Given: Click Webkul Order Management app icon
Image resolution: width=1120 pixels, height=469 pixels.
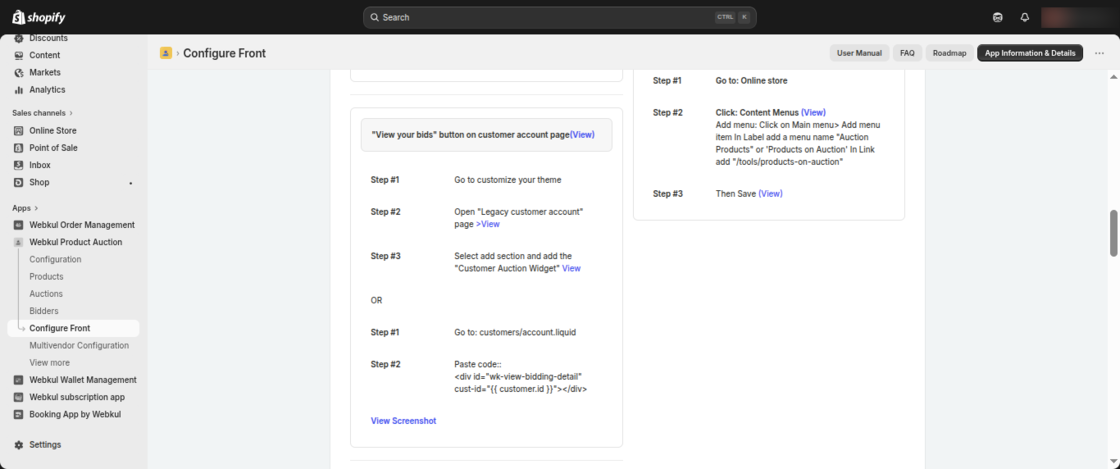Looking at the screenshot, I should (x=19, y=225).
